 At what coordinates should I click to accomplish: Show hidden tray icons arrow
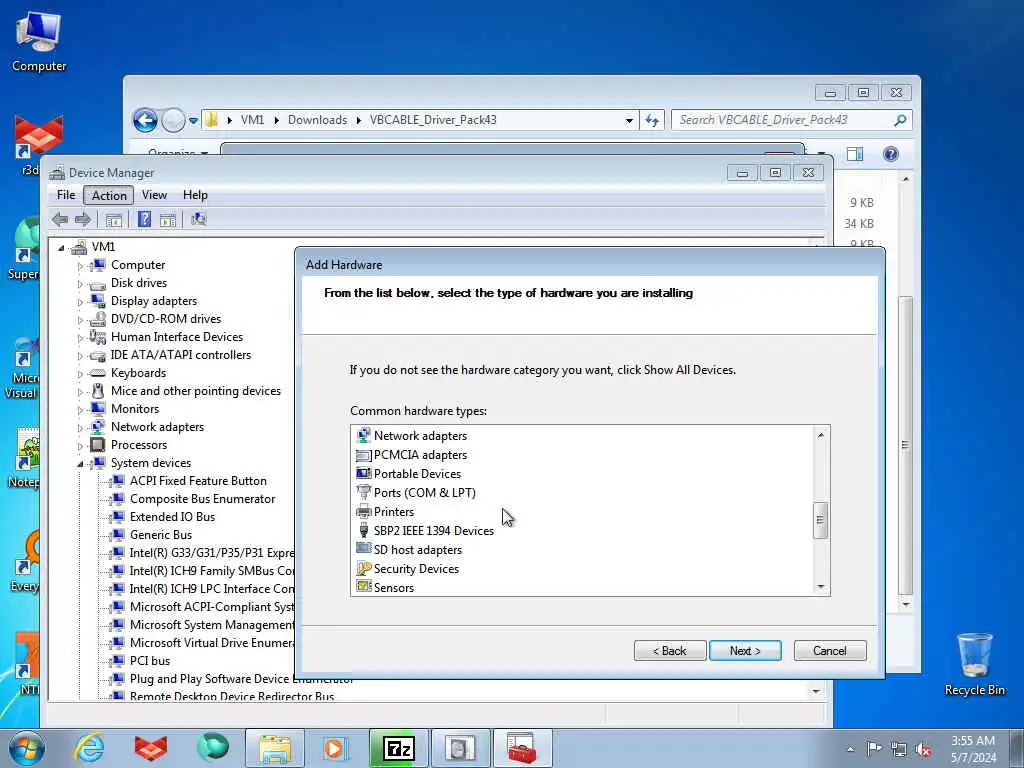(850, 749)
